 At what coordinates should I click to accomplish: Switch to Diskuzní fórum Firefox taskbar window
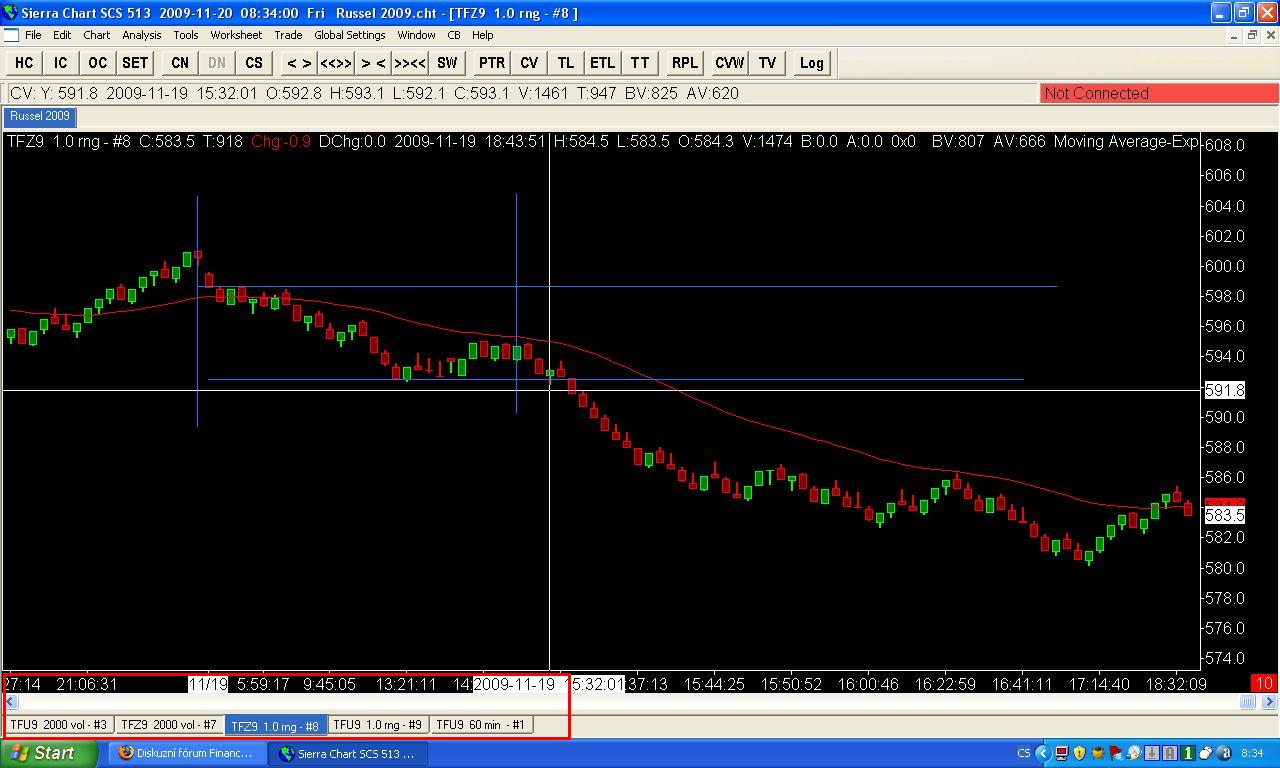[x=188, y=753]
